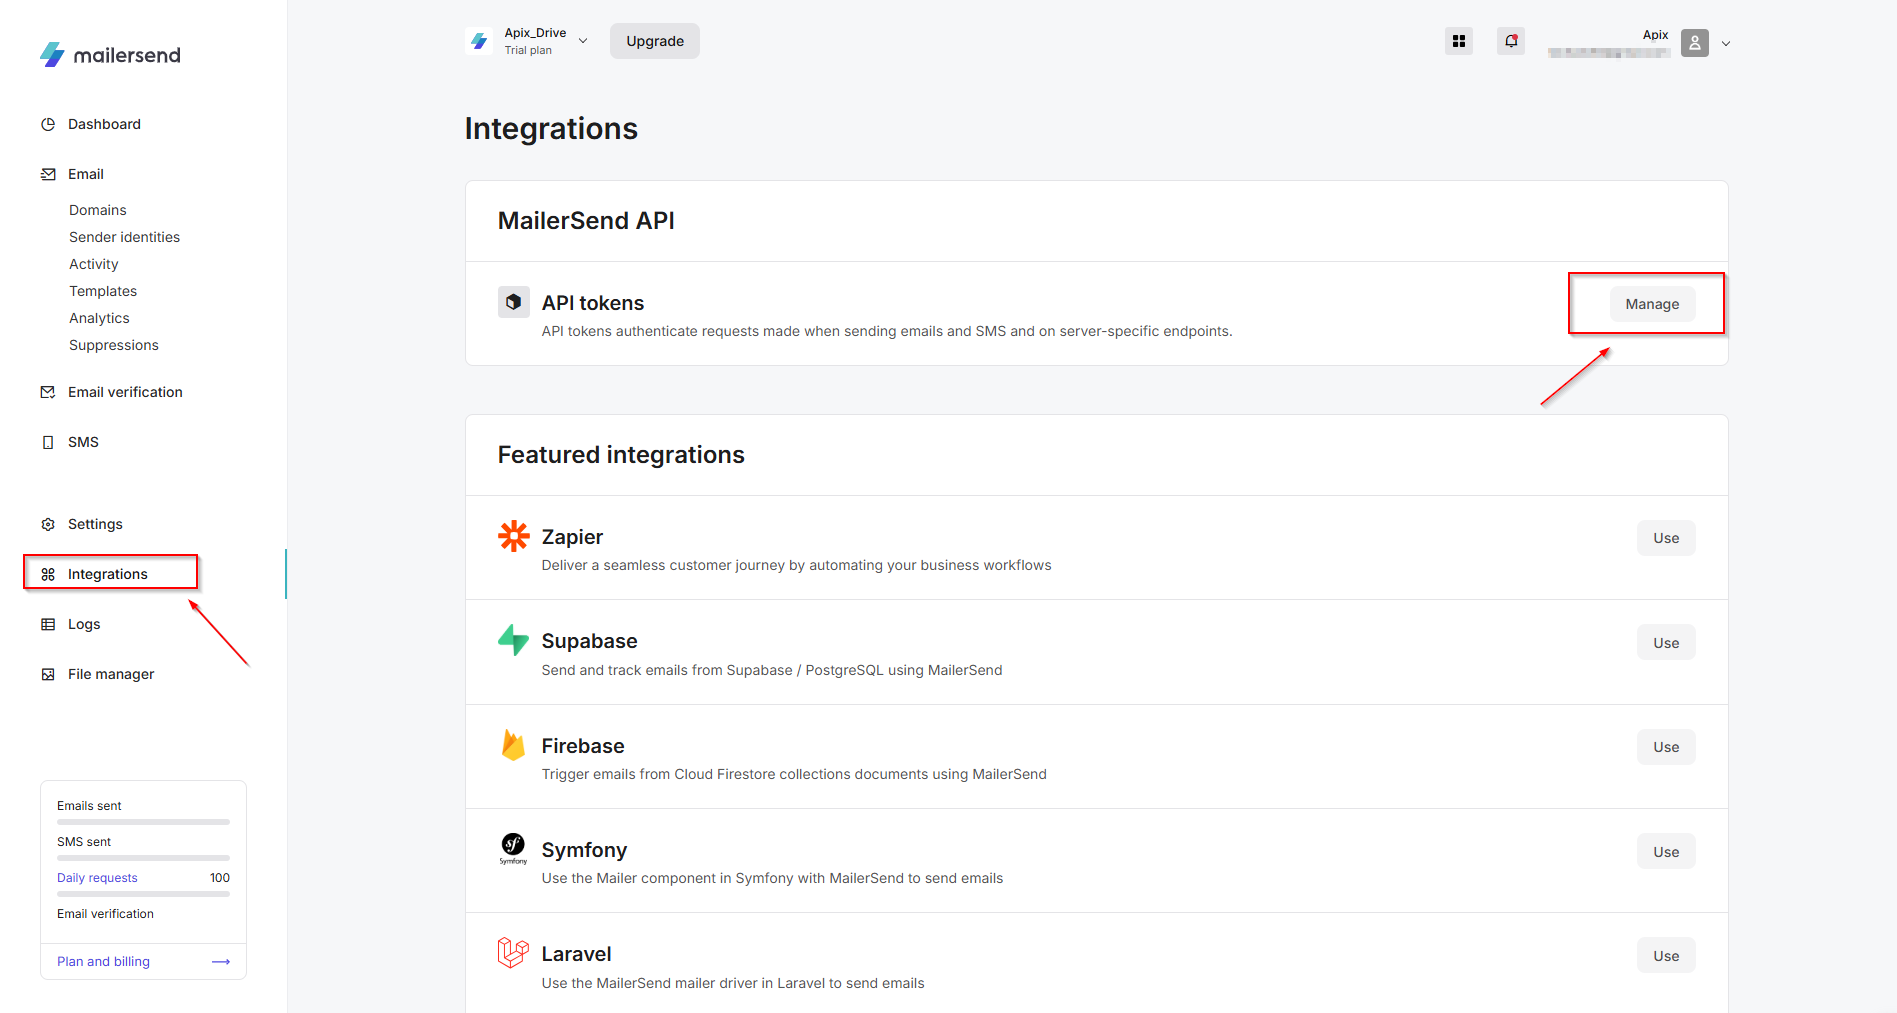Screen dimensions: 1897x1013
Task: Click the Zapier integration title
Action: (572, 537)
